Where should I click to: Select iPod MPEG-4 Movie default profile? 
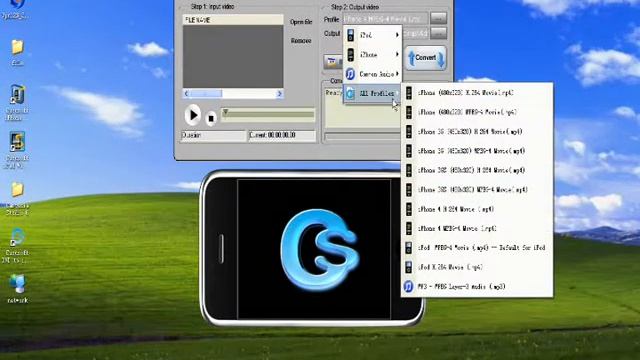(477, 248)
